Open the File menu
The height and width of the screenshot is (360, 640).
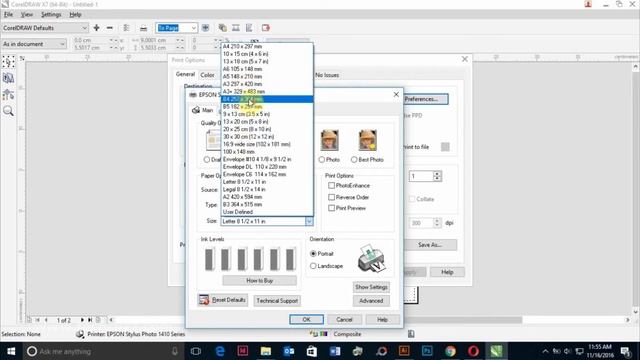(x=8, y=14)
